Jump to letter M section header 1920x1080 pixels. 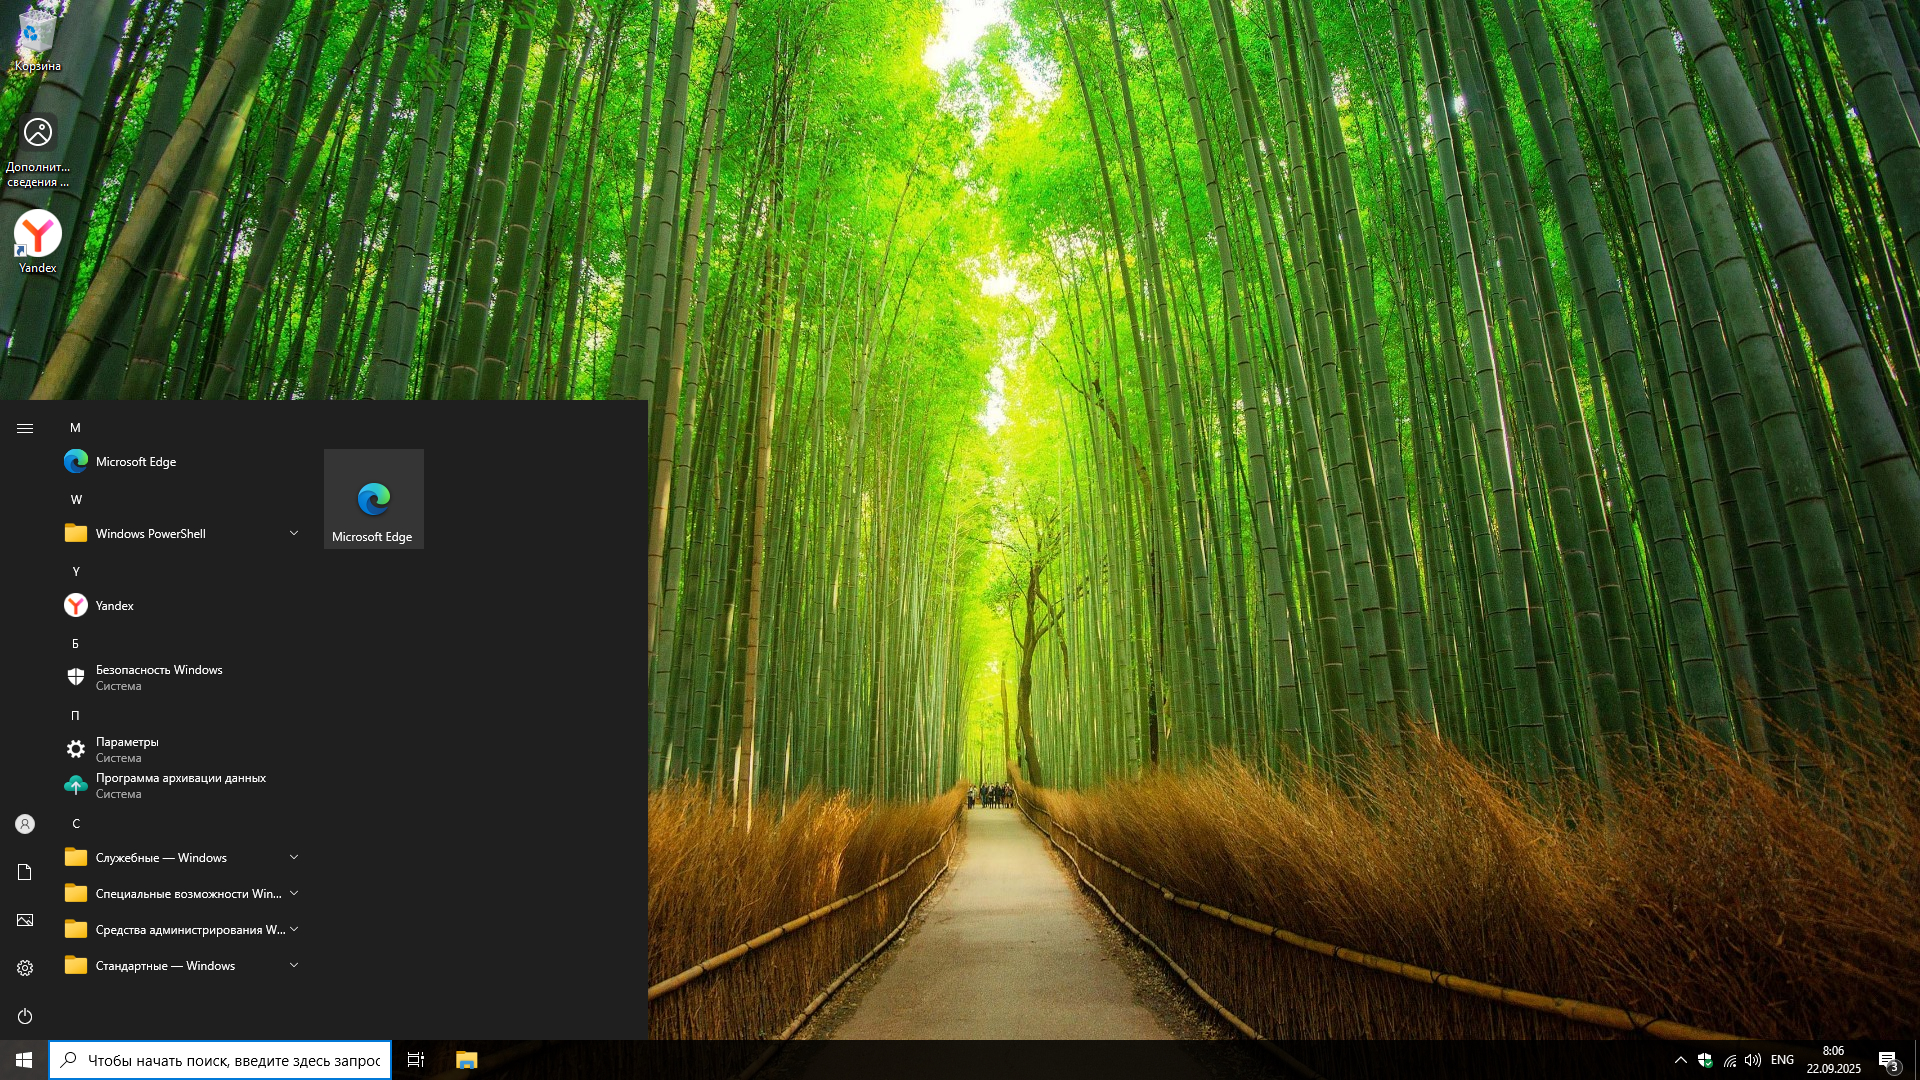point(75,428)
